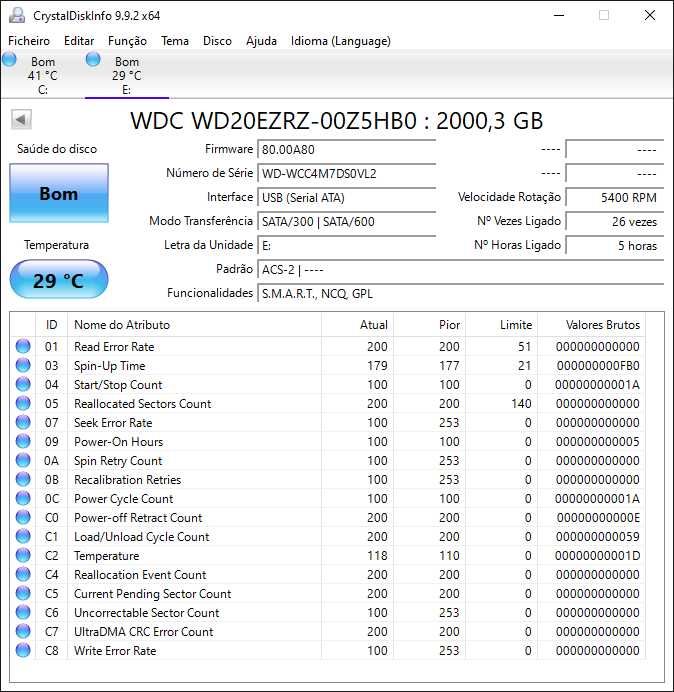The image size is (674, 692).
Task: Click the Nome do Atributo column header
Action: pyautogui.click(x=194, y=325)
